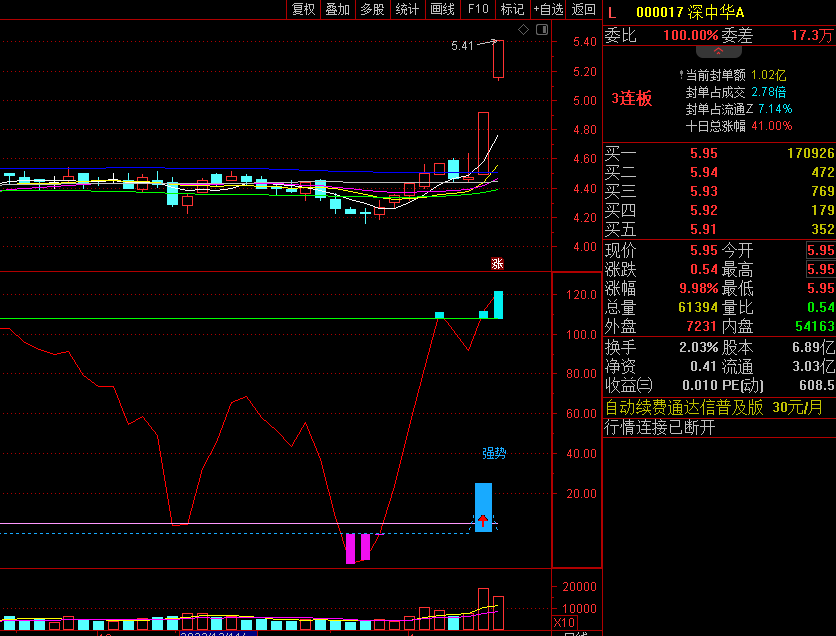
Task: Go back using 返回 button
Action: (583, 9)
